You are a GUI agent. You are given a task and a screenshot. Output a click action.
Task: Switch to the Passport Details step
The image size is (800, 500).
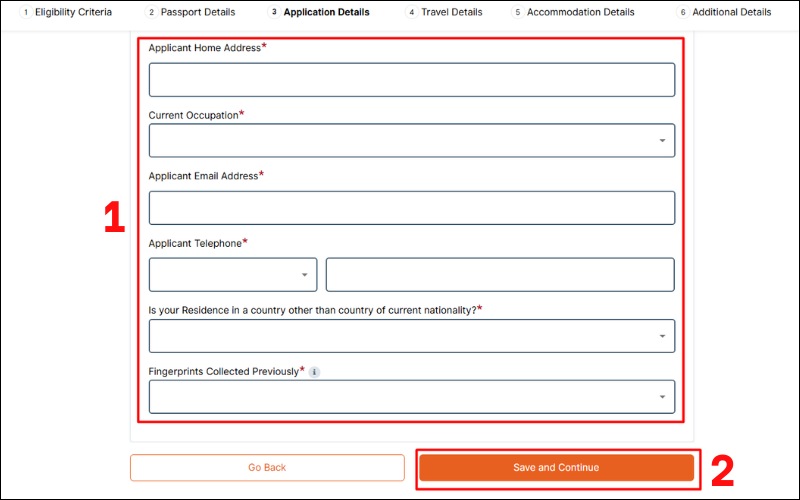(x=198, y=13)
